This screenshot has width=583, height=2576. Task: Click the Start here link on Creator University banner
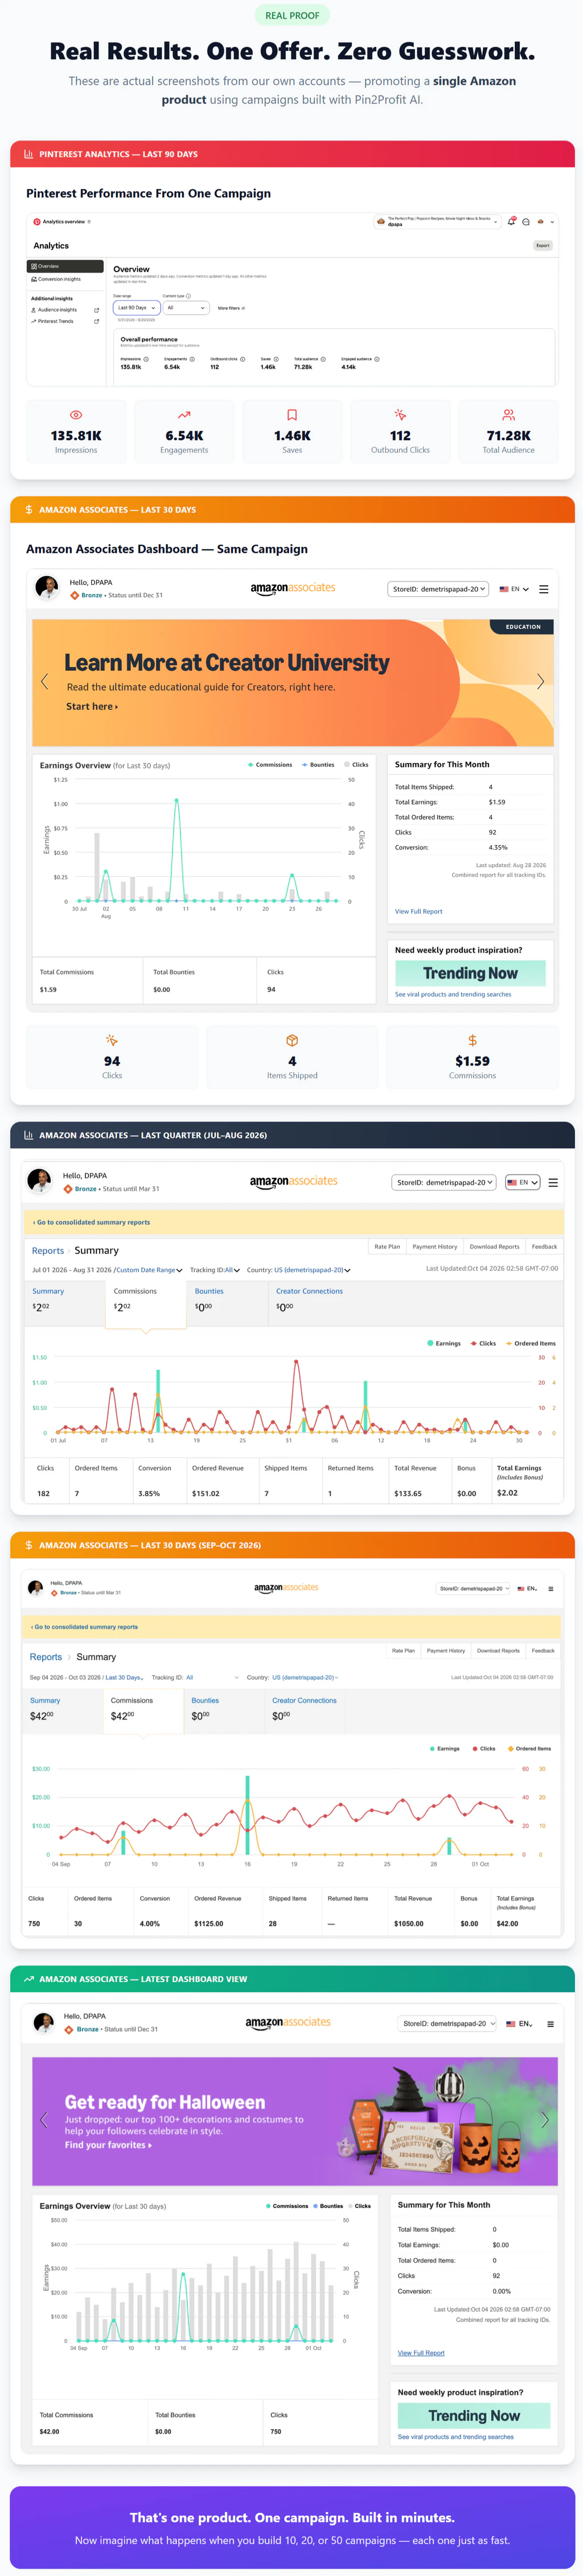[92, 706]
